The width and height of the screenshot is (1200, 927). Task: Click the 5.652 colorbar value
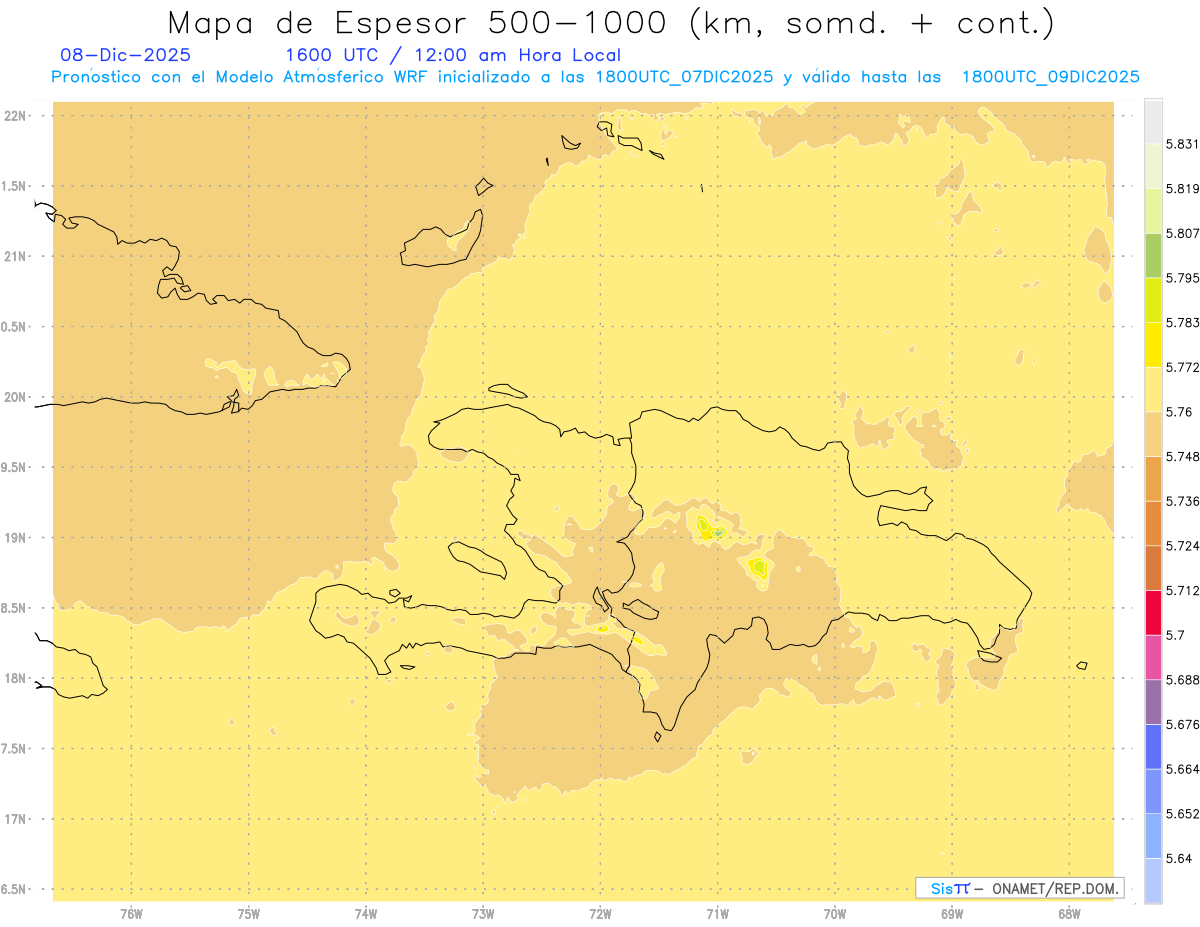click(x=1182, y=814)
